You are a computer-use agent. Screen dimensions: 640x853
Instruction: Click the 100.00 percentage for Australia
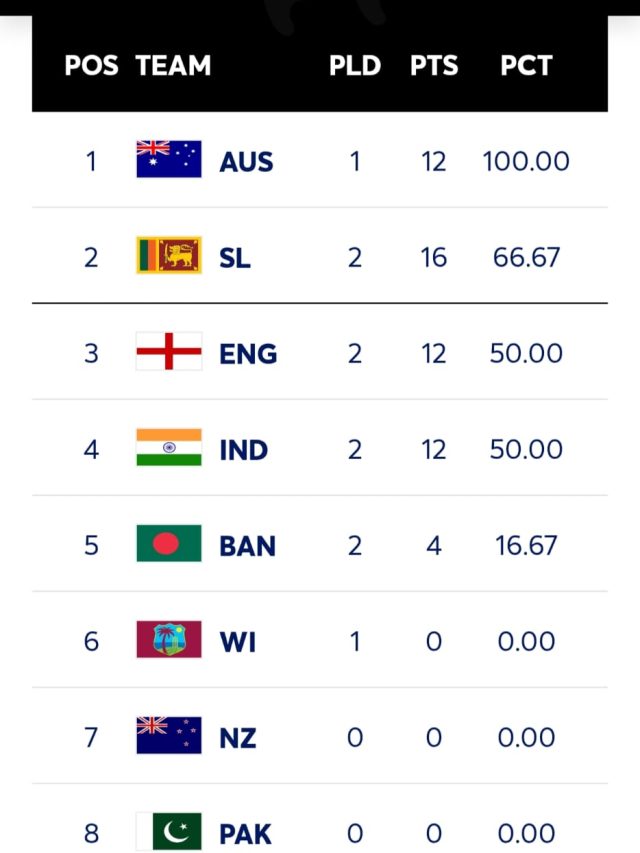tap(526, 162)
